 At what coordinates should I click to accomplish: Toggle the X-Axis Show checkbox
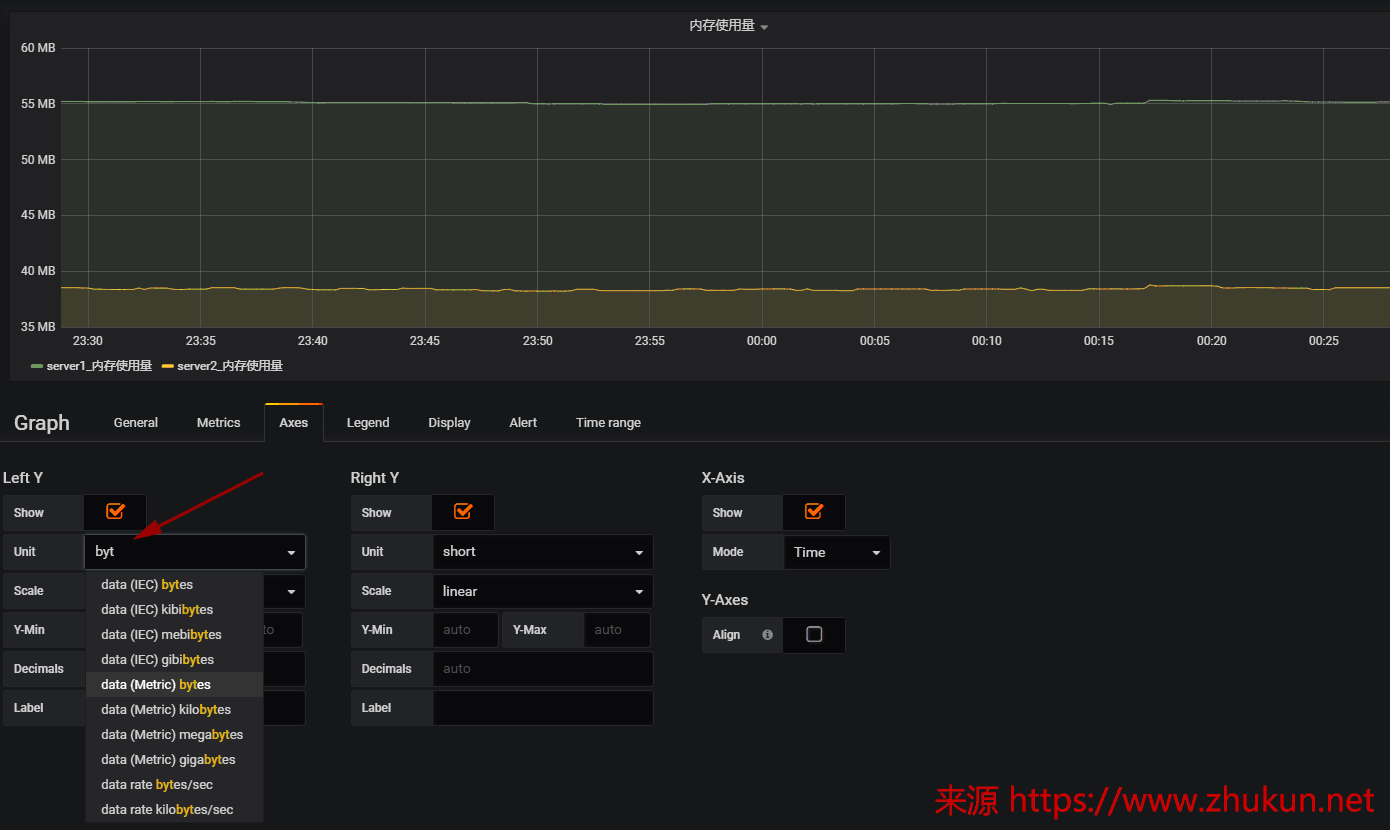(x=814, y=512)
